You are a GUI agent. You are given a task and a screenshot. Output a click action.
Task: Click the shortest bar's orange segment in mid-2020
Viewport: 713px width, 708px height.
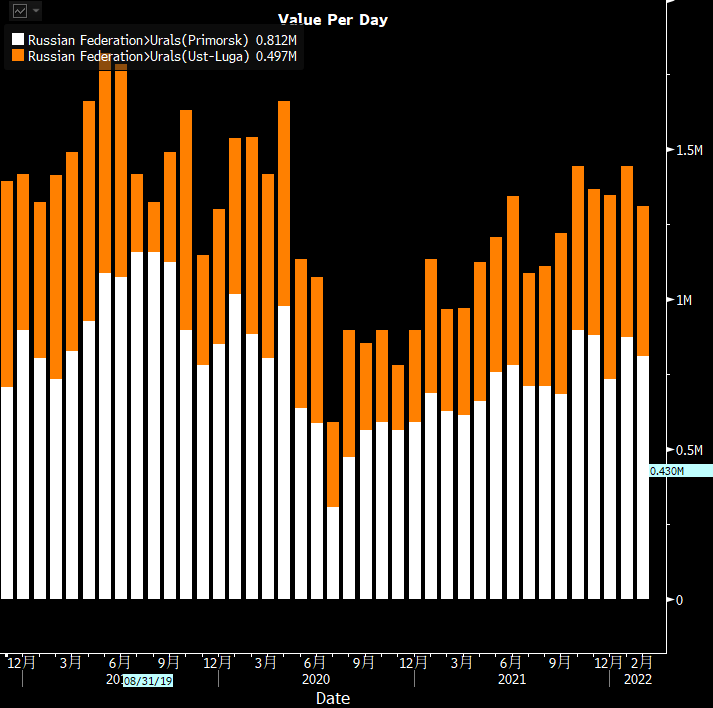pos(333,464)
